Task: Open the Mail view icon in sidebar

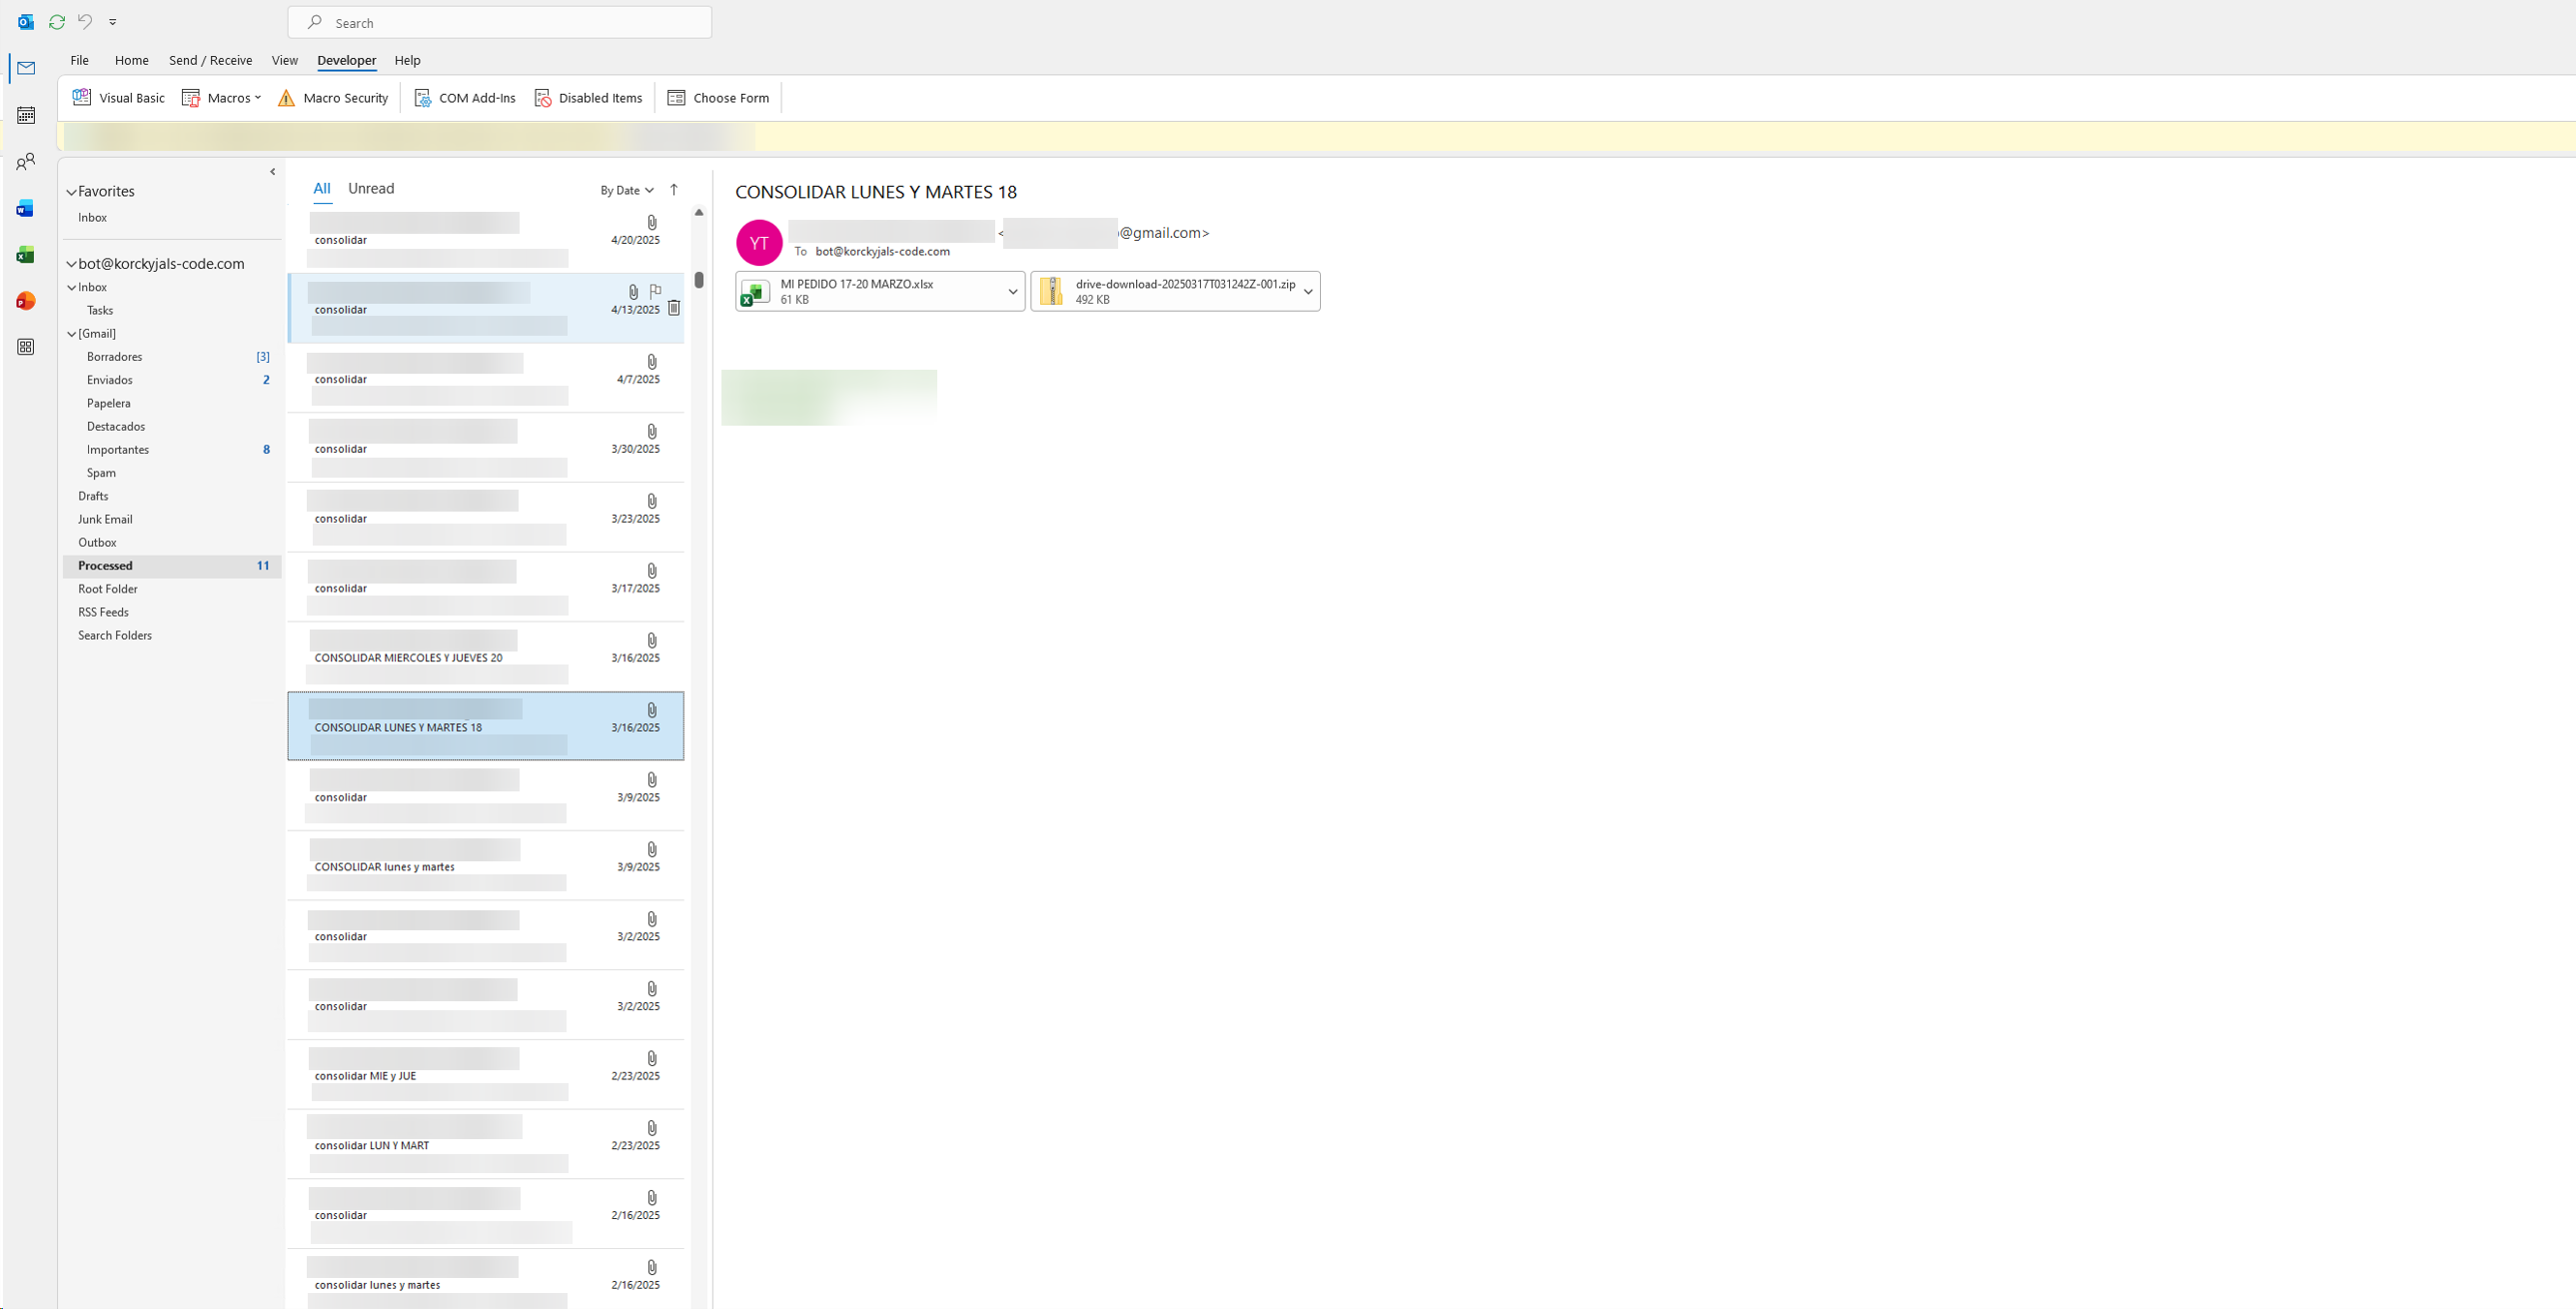Action: [26, 68]
